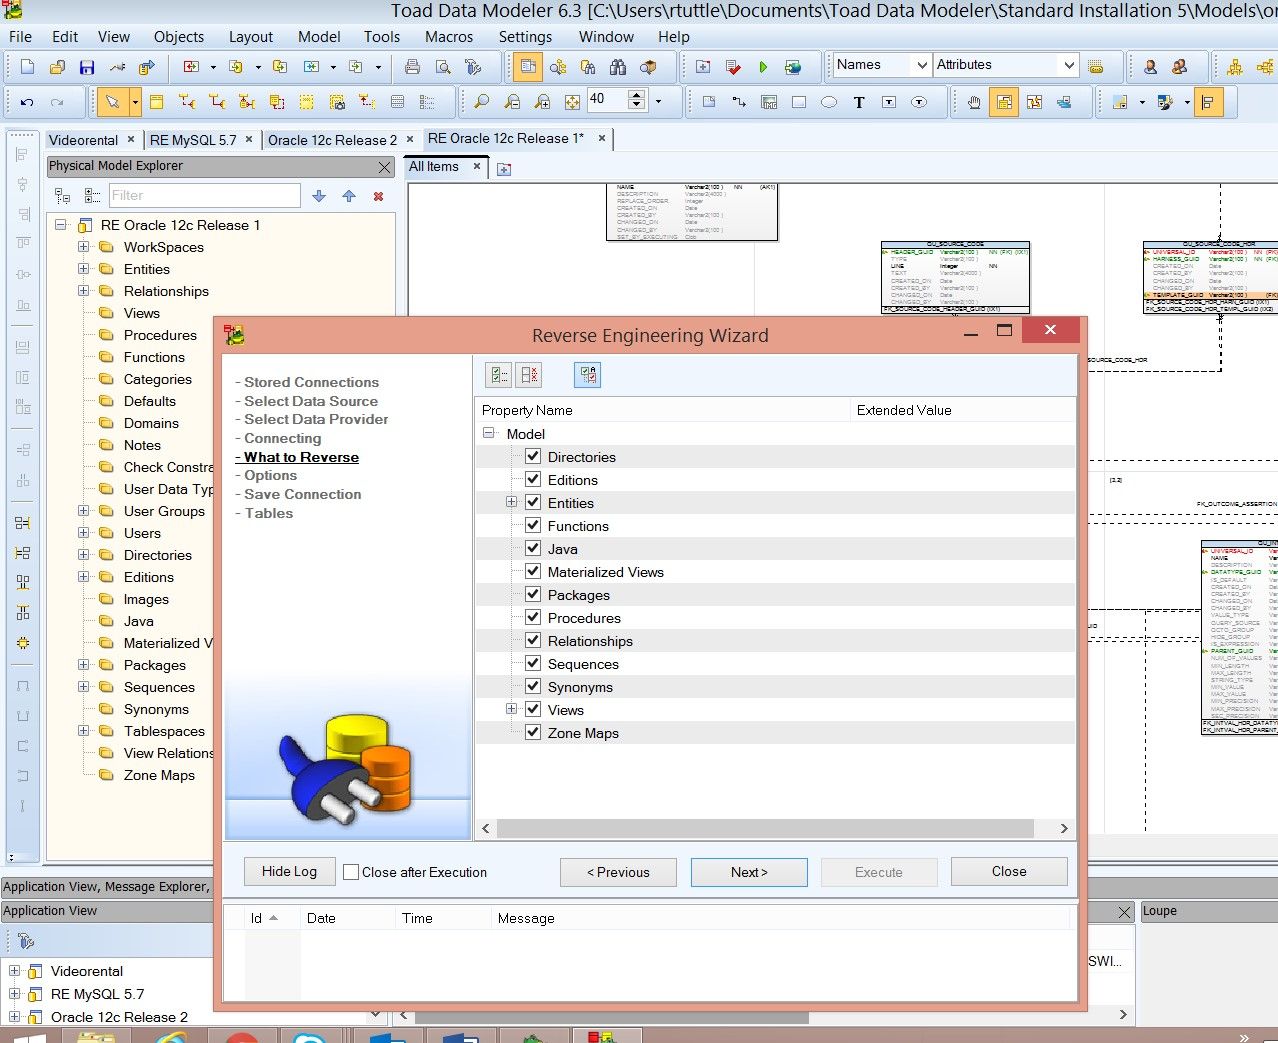
Task: Expand WorkSpaces in Model Explorer
Action: 84,247
